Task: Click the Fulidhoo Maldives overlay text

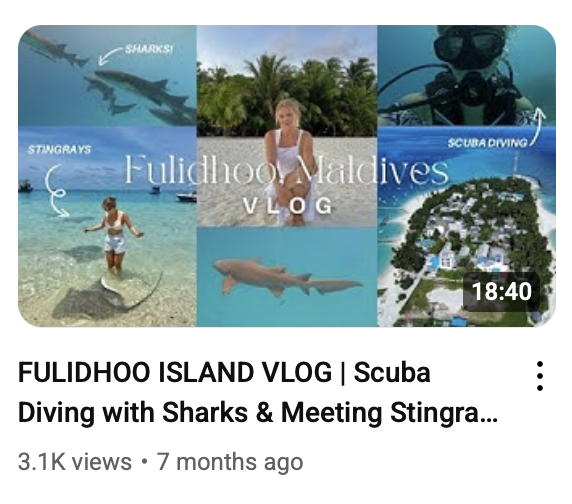Action: pyautogui.click(x=286, y=170)
